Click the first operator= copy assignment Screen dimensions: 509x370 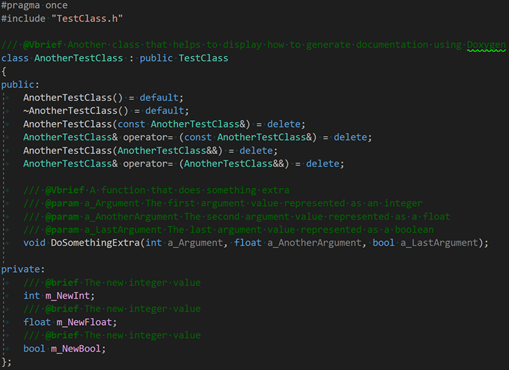[148, 137]
